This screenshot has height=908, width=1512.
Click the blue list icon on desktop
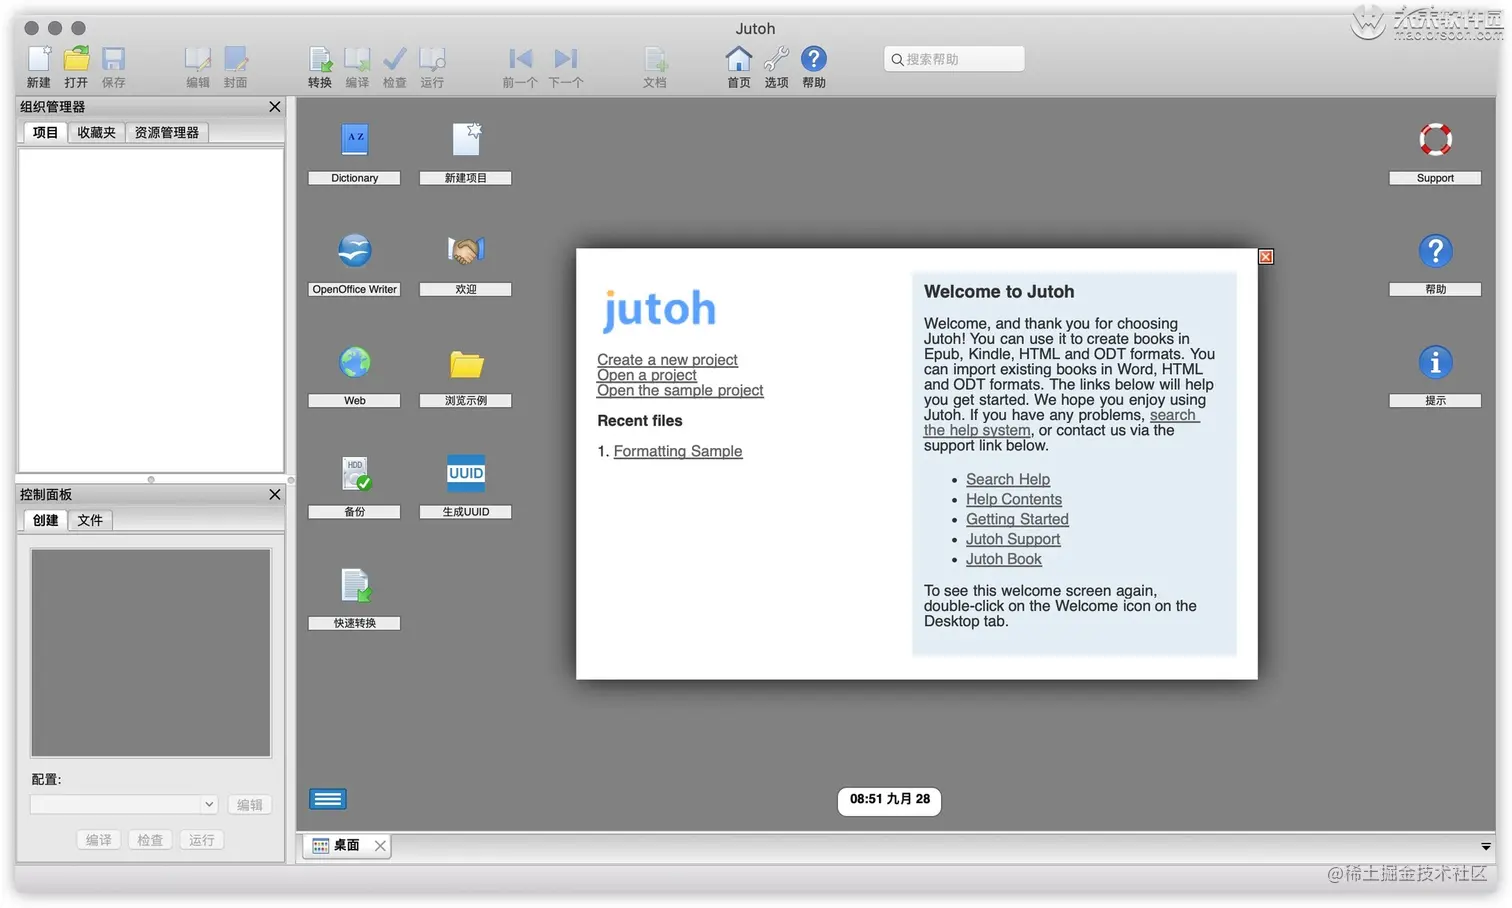point(328,799)
